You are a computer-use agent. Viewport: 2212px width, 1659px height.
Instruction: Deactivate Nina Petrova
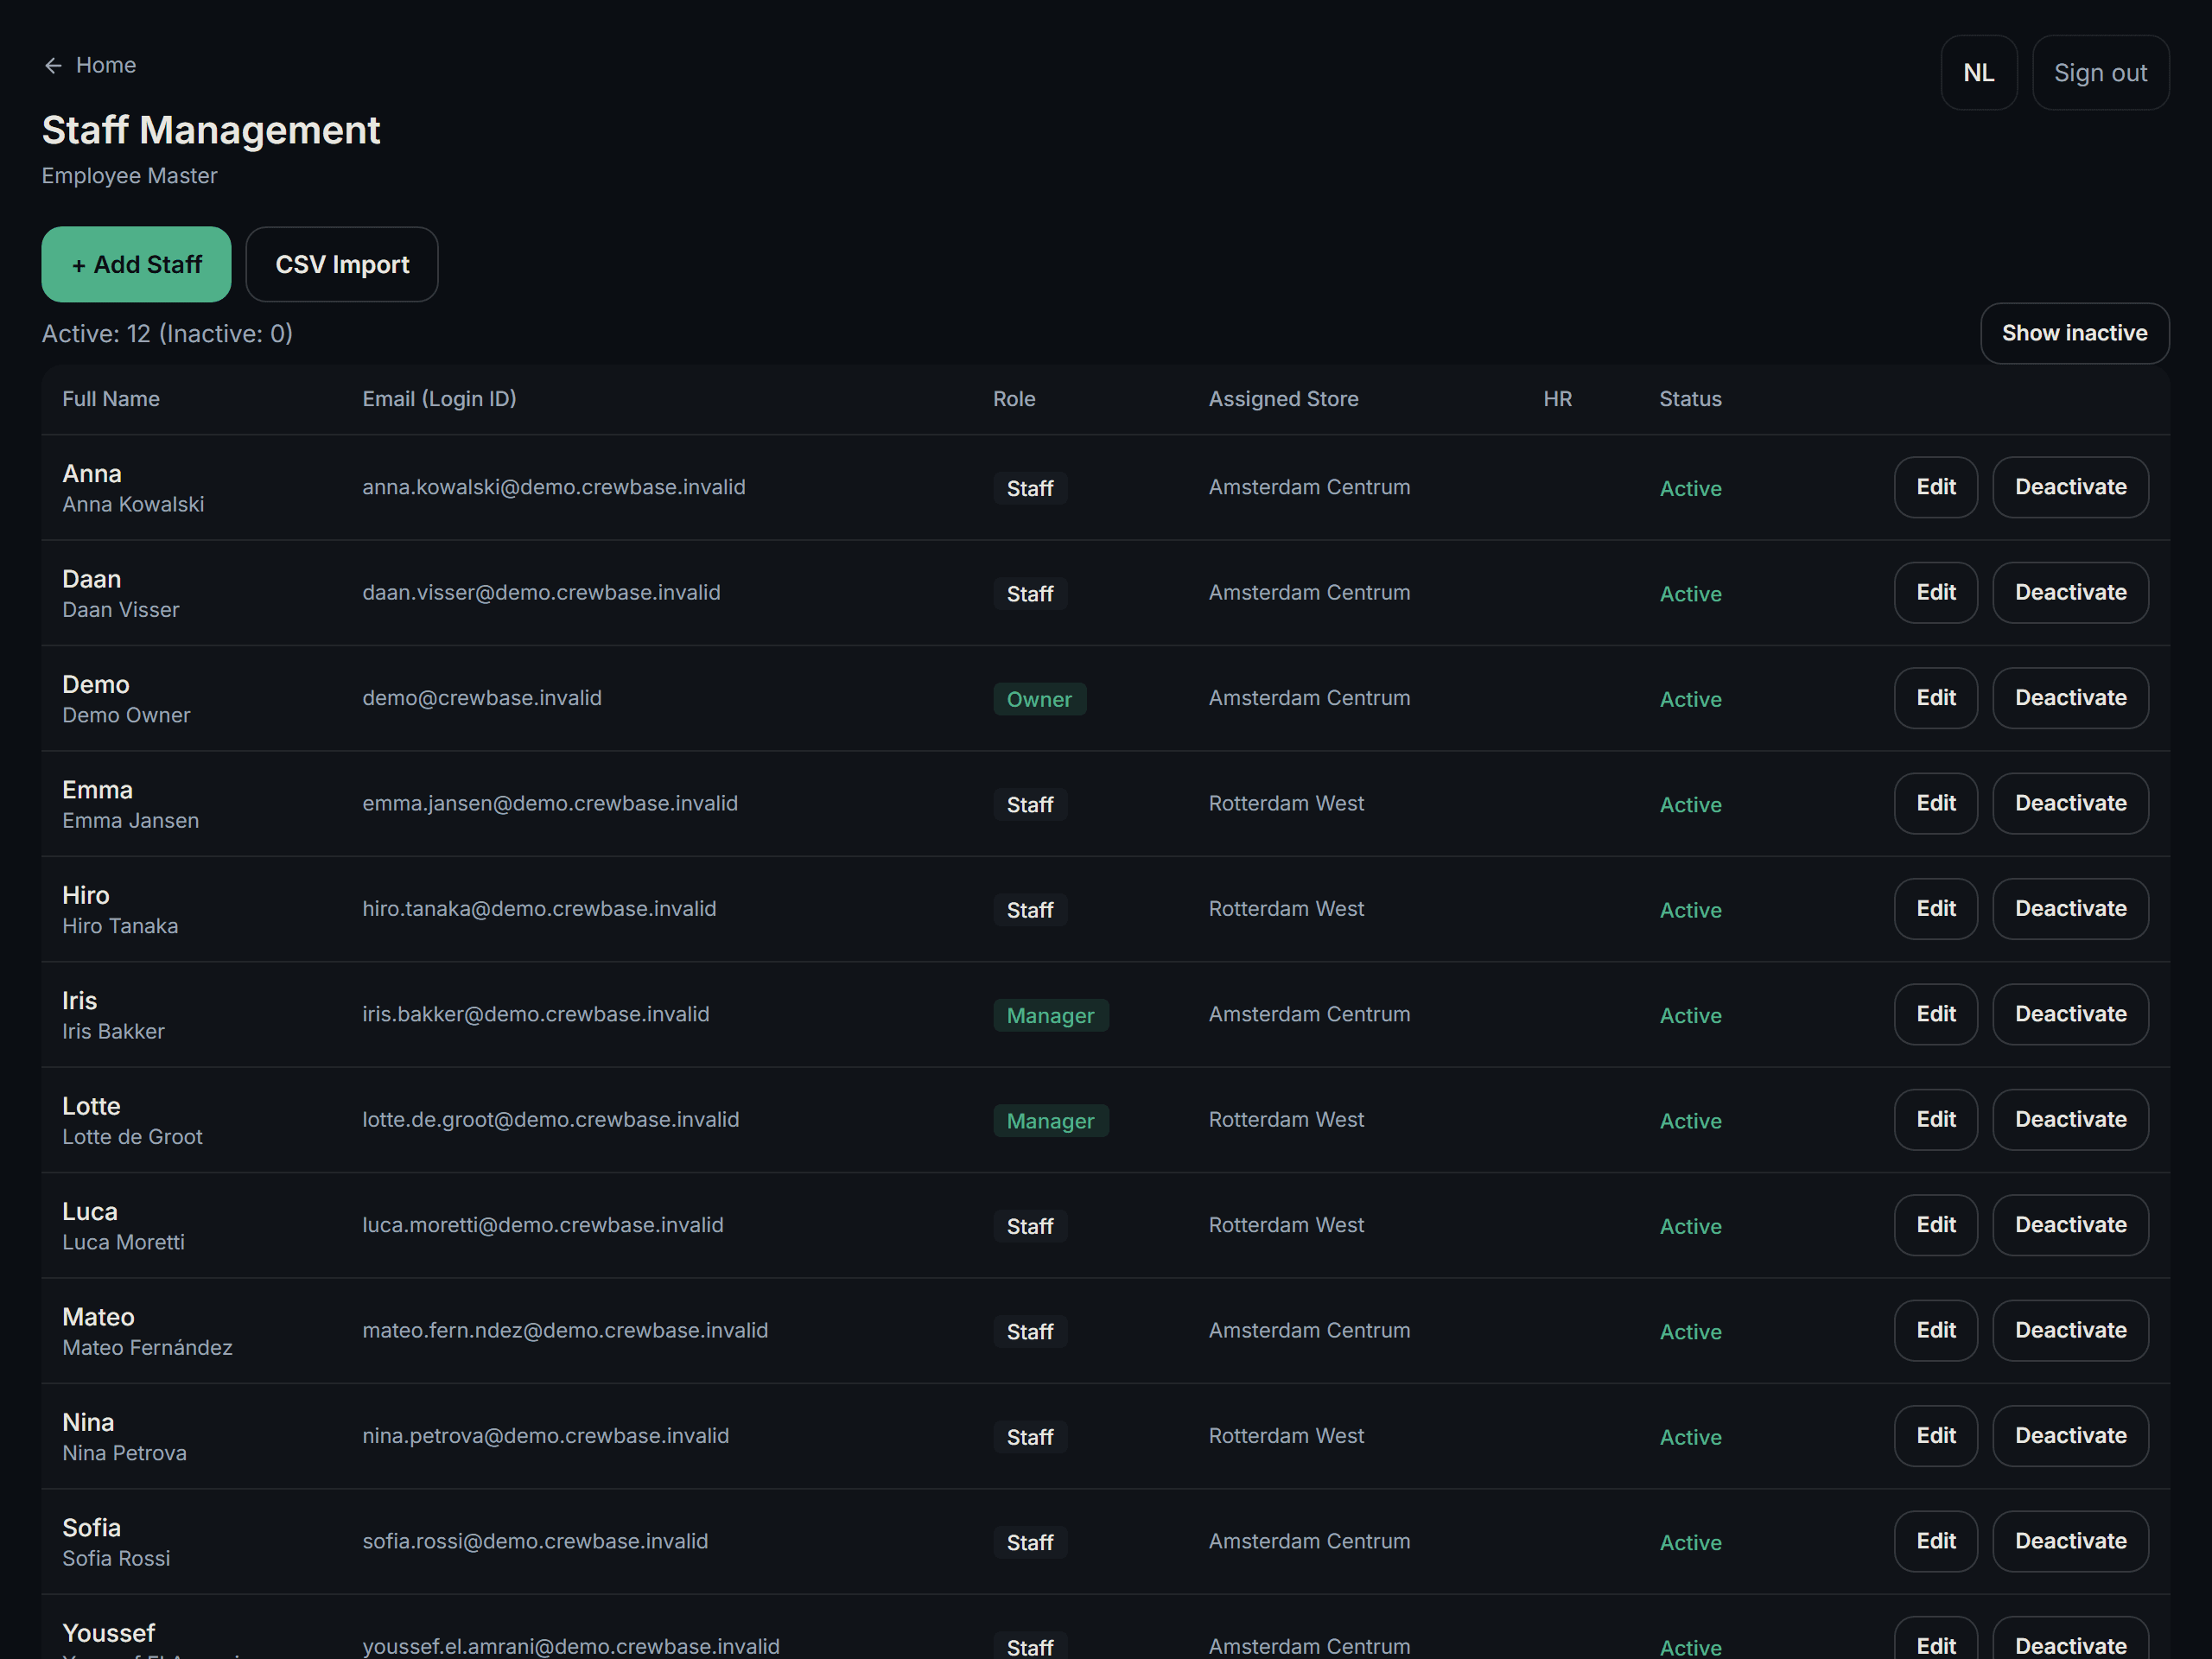(x=2070, y=1436)
